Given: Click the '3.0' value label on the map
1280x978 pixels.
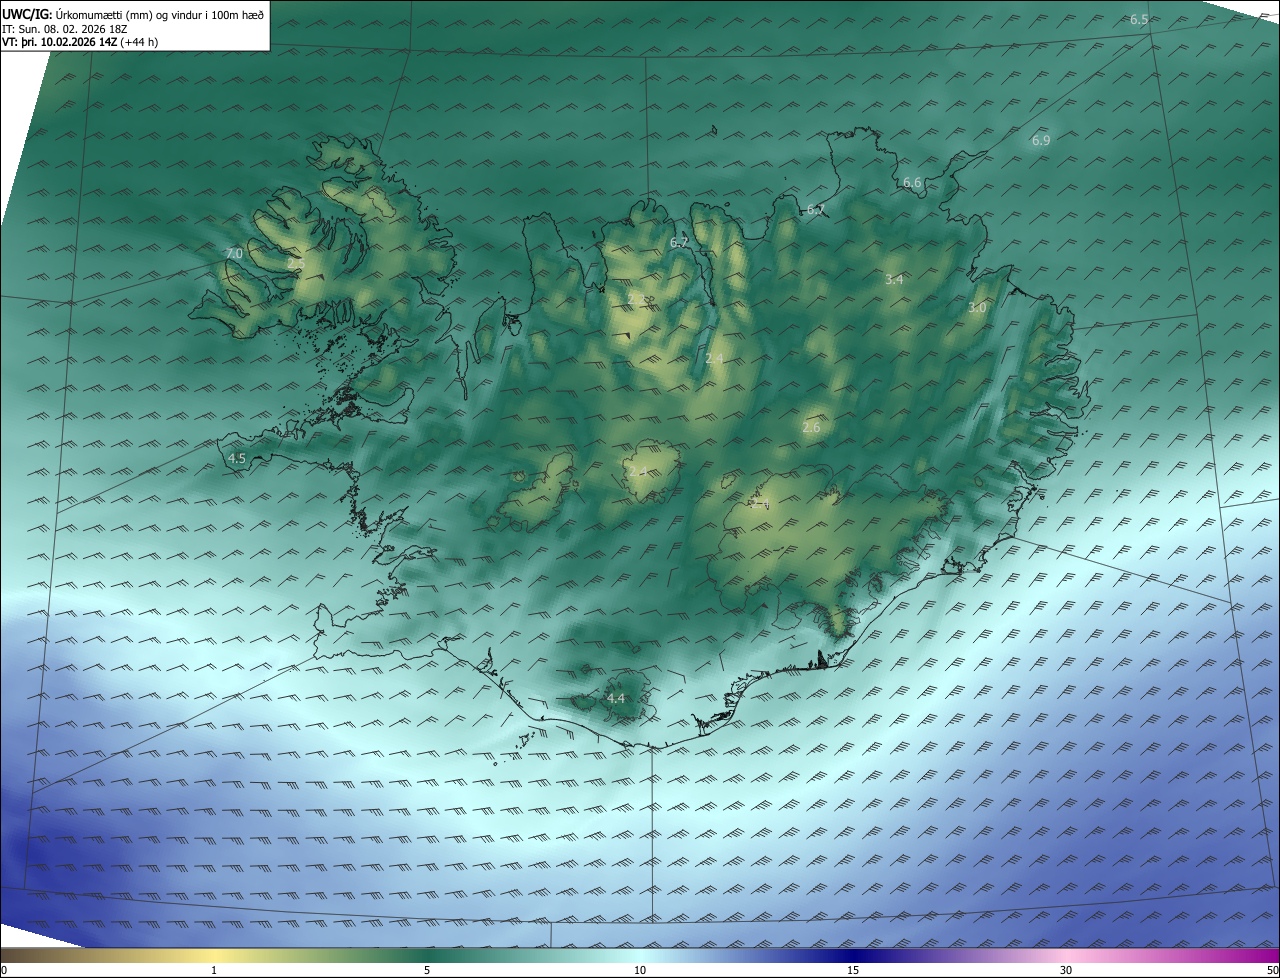Looking at the screenshot, I should pos(977,308).
